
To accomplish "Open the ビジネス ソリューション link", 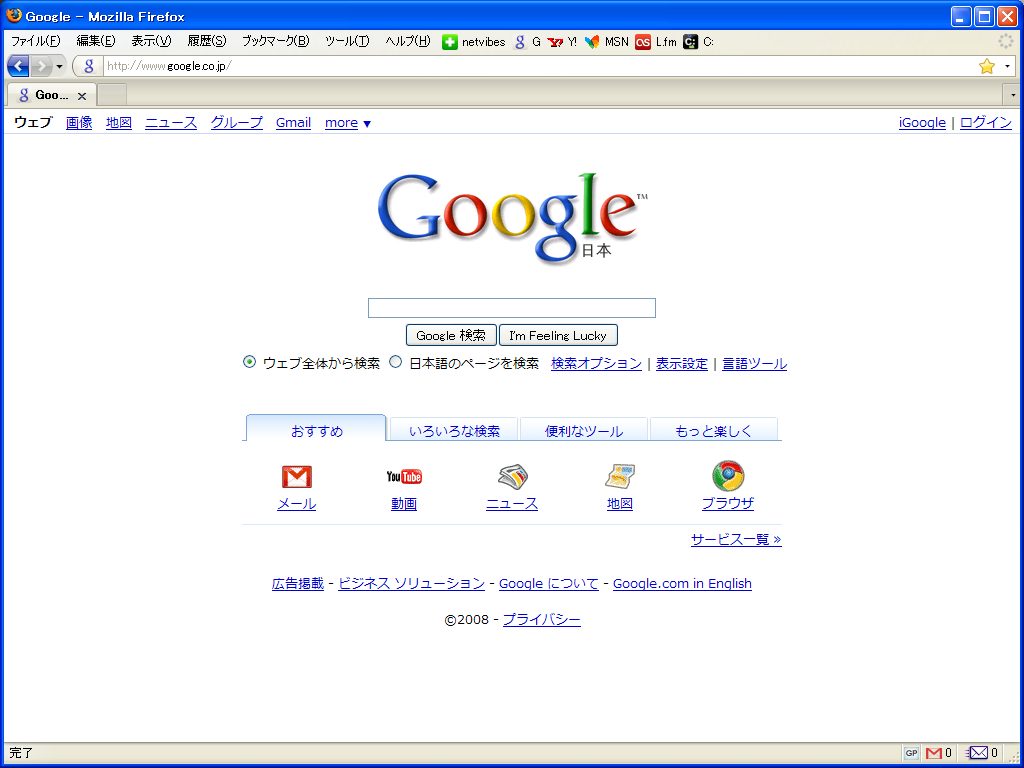I will click(x=411, y=584).
